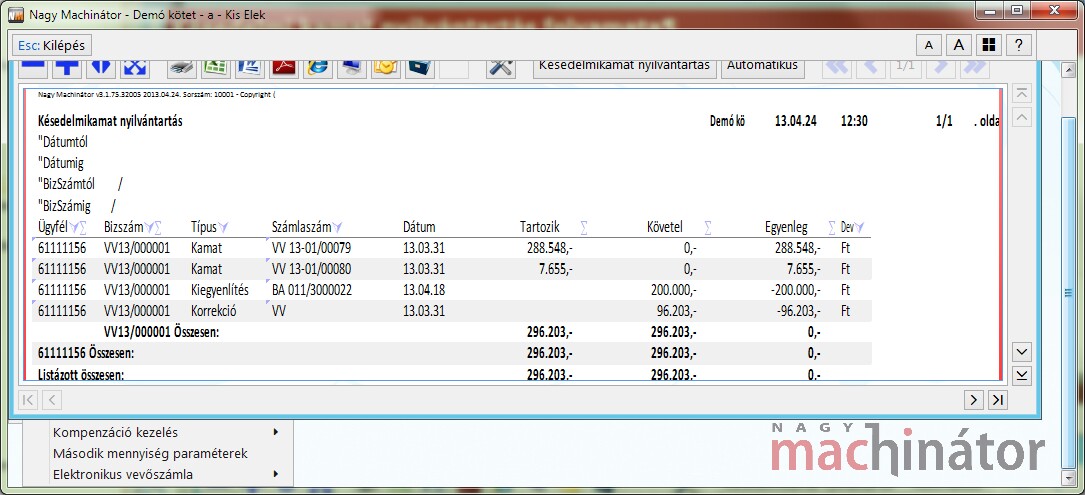This screenshot has width=1085, height=495.
Task: Filter the Bizszám column
Action: pos(148,227)
